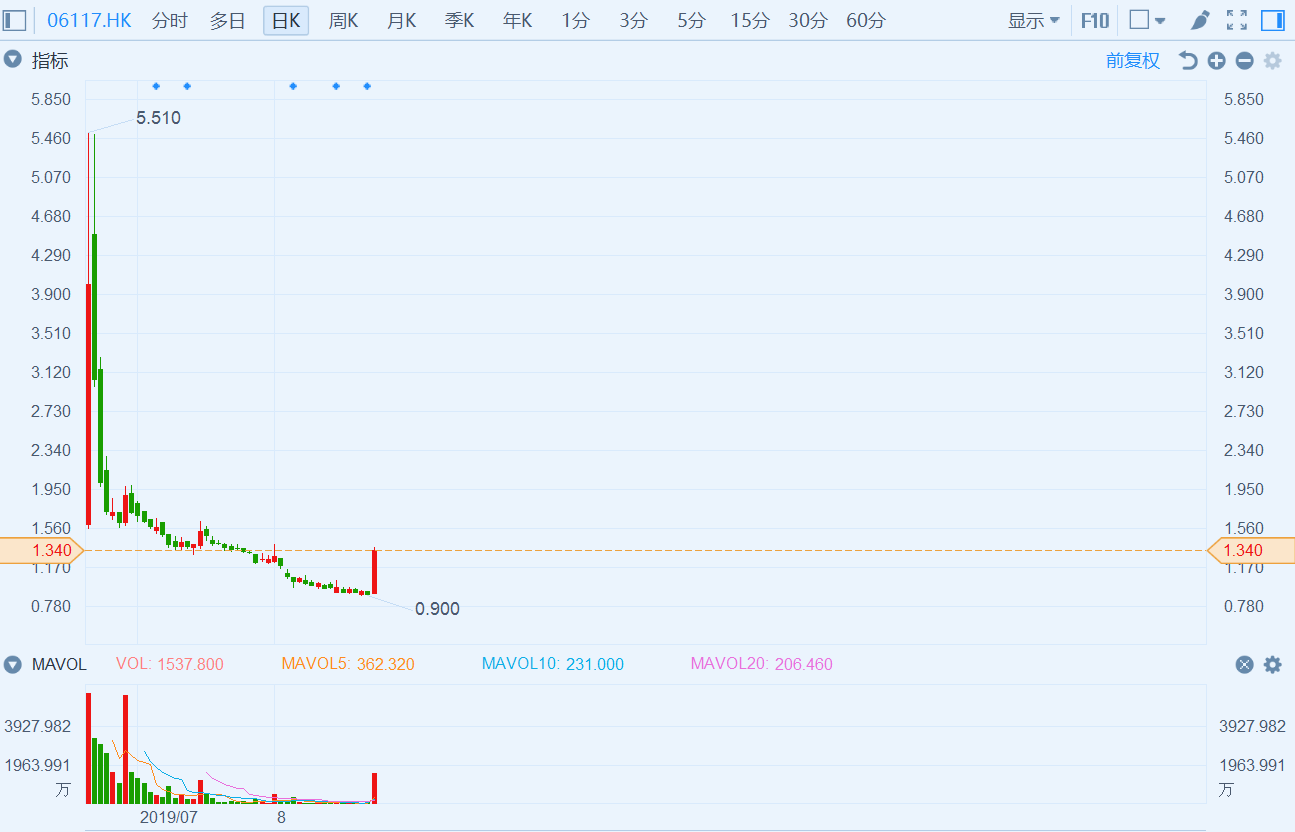Screen dimensions: 1295x832
Task: Click the tallest first red volume bar
Action: click(88, 748)
